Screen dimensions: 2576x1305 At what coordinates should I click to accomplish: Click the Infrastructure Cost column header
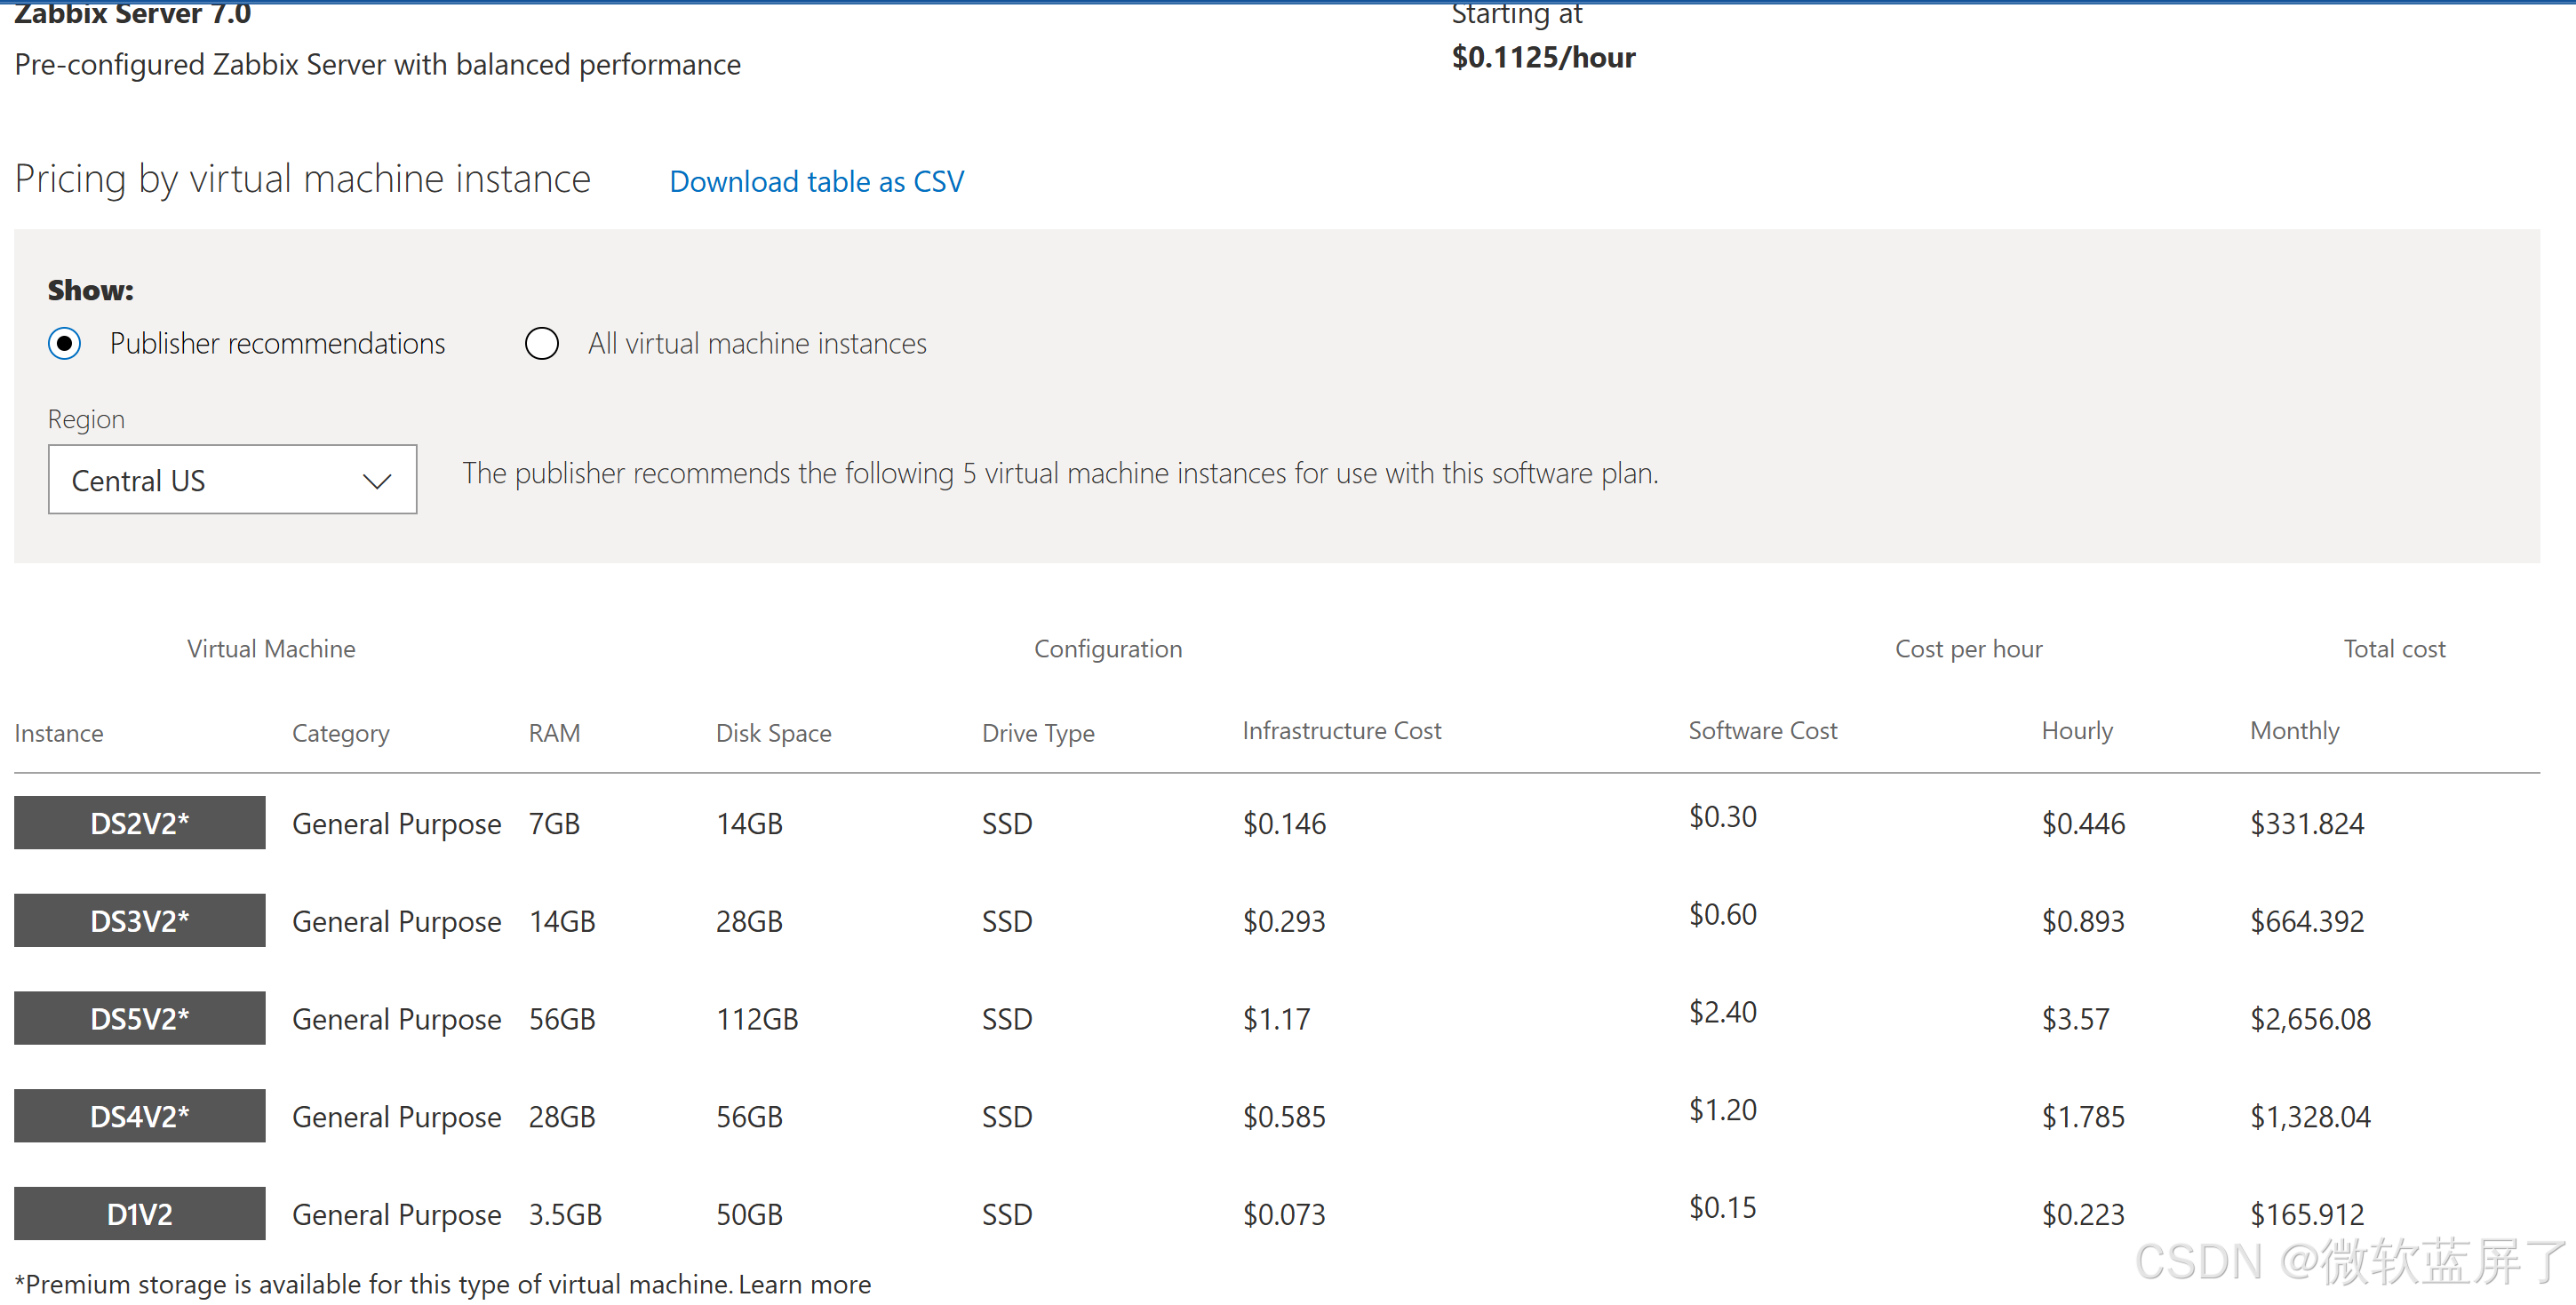click(x=1341, y=731)
